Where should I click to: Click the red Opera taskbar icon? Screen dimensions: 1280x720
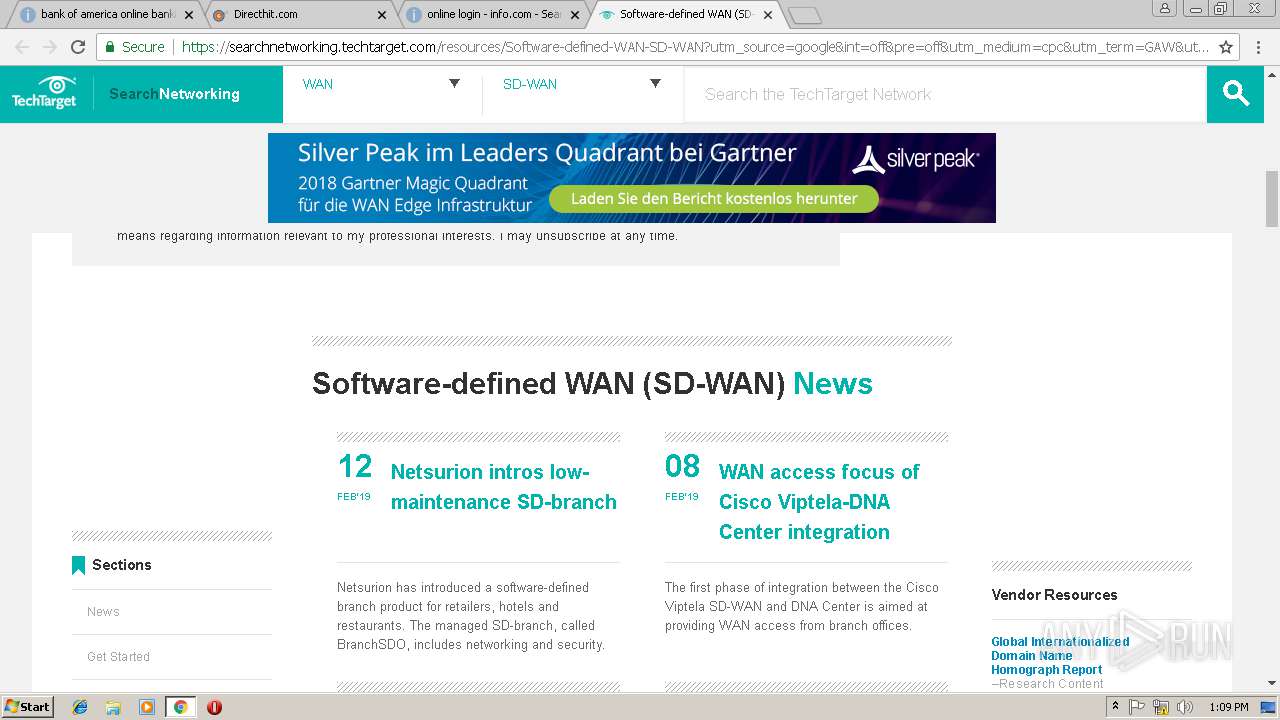point(214,707)
